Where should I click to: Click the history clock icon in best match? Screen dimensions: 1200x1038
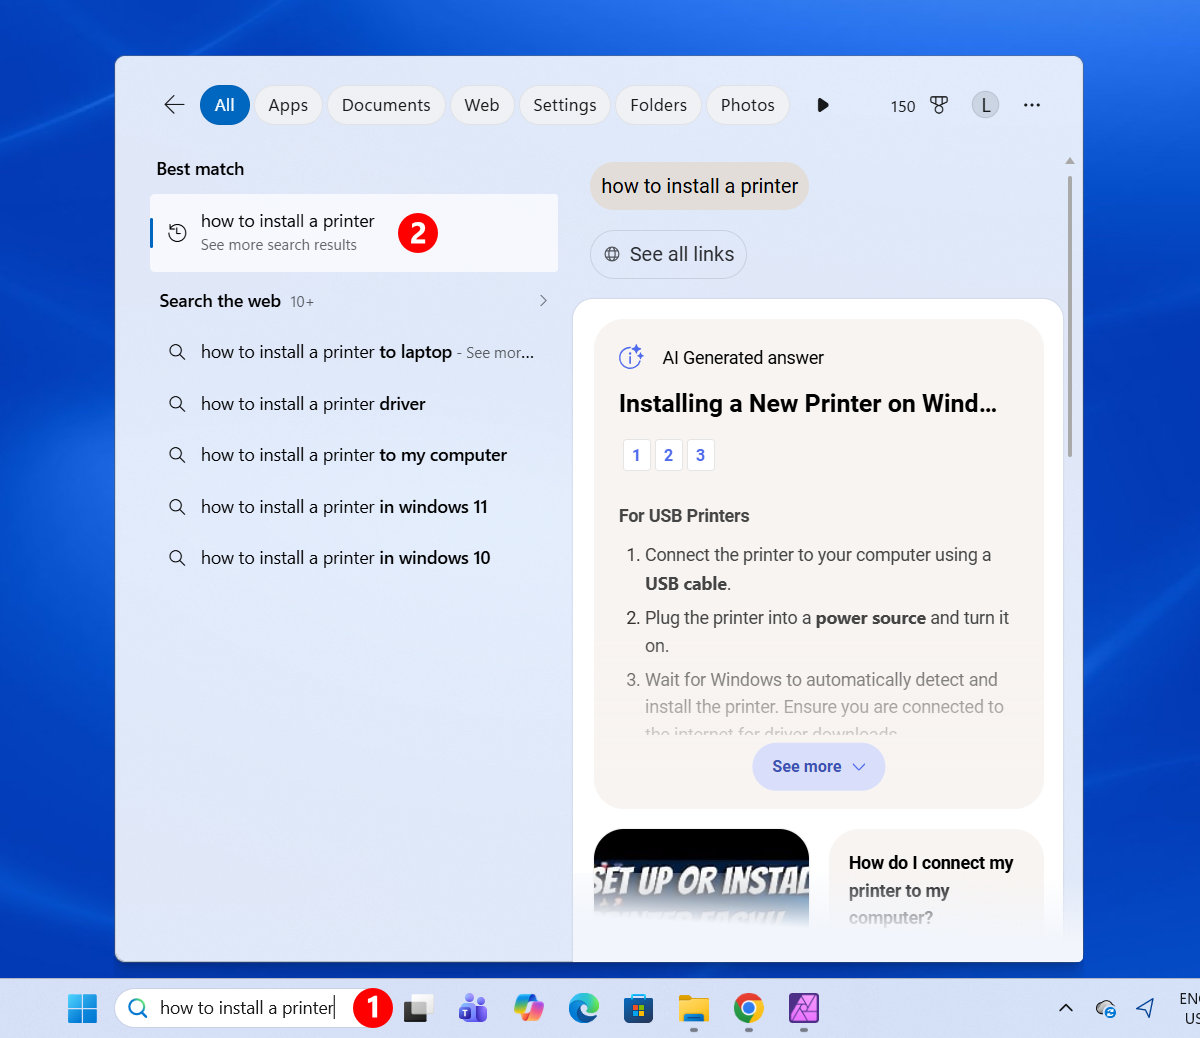[x=177, y=233]
